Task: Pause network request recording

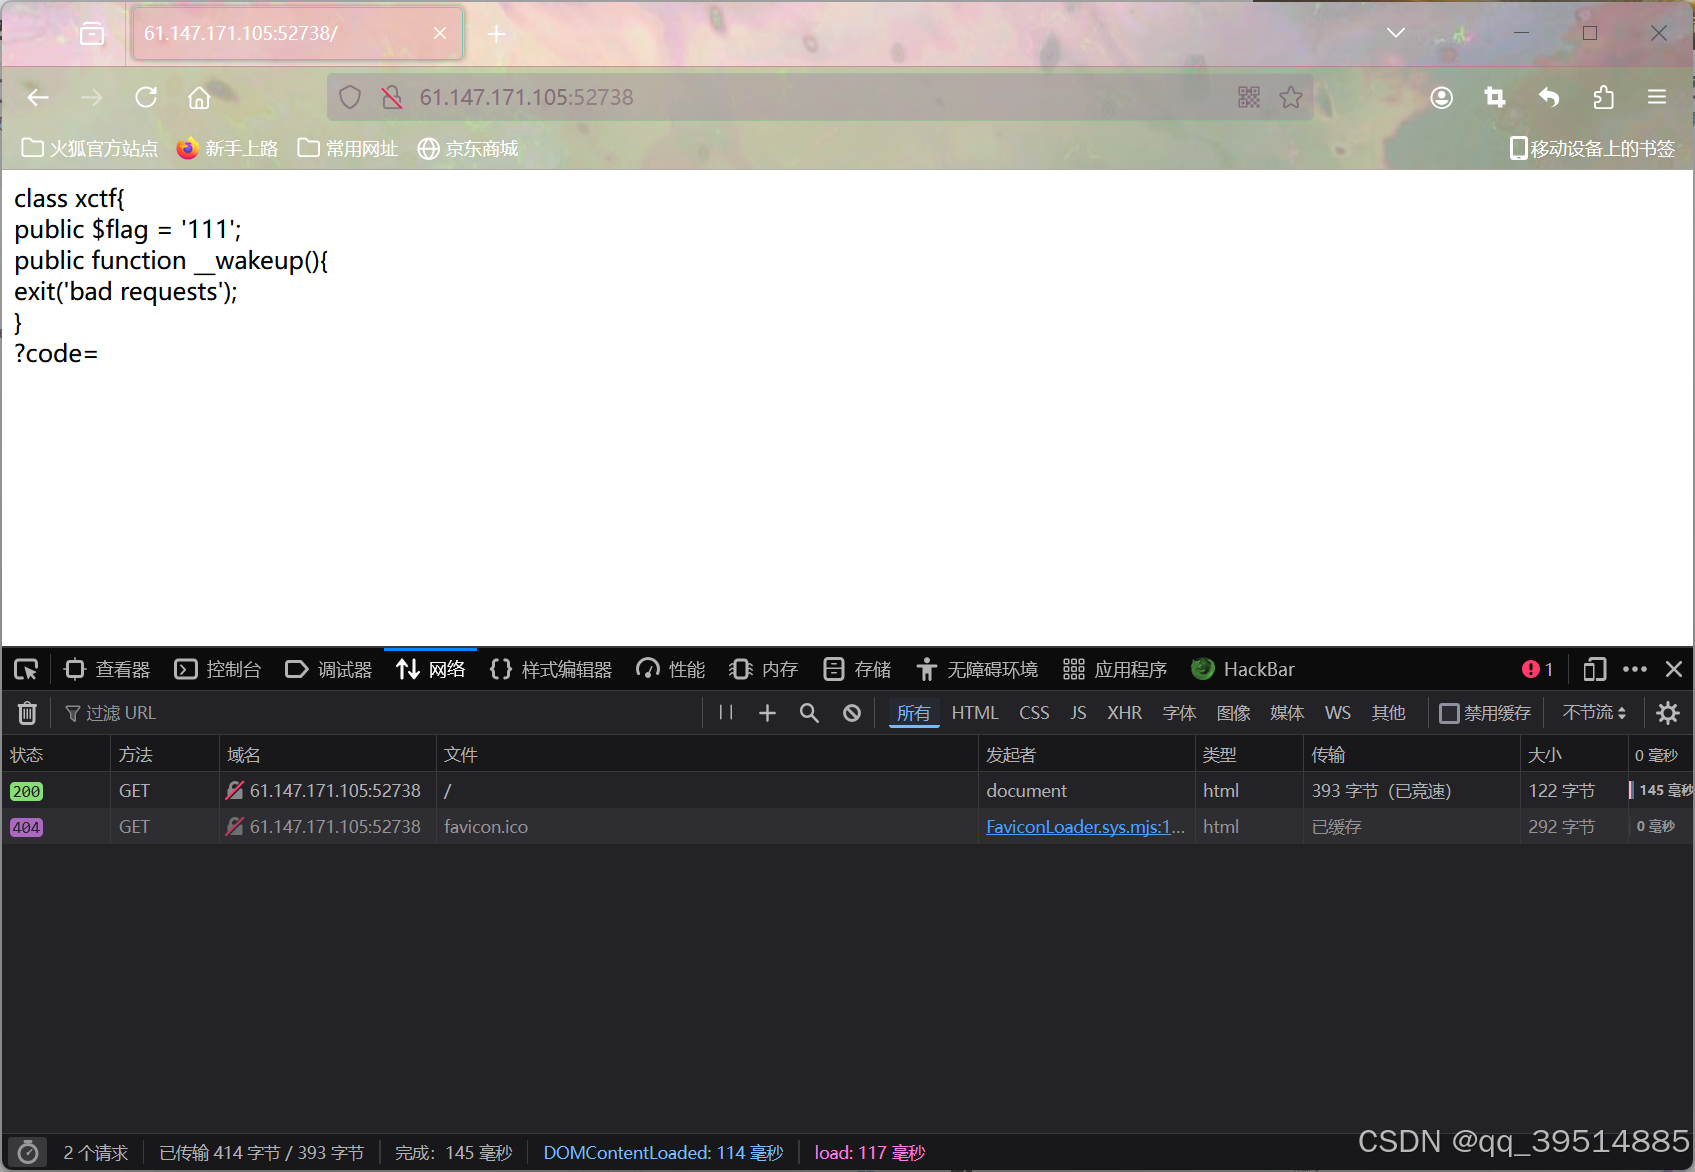Action: 726,713
